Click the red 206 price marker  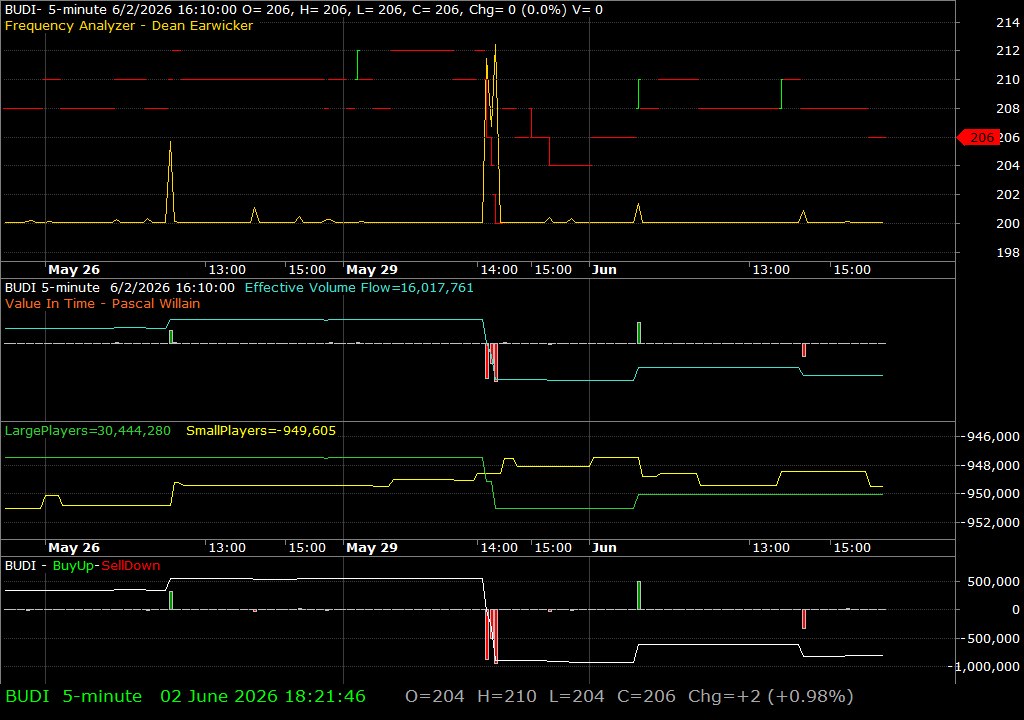(978, 137)
